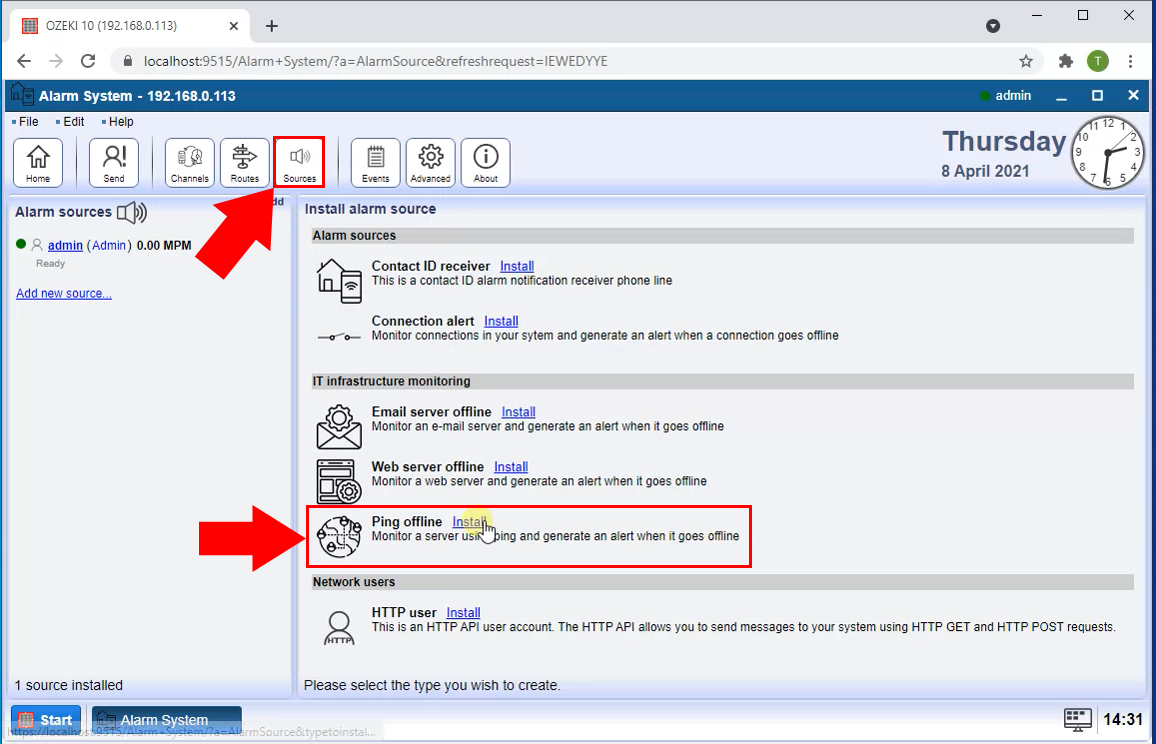Click the Alarm System taskbar button
The width and height of the screenshot is (1156, 744).
tap(167, 720)
